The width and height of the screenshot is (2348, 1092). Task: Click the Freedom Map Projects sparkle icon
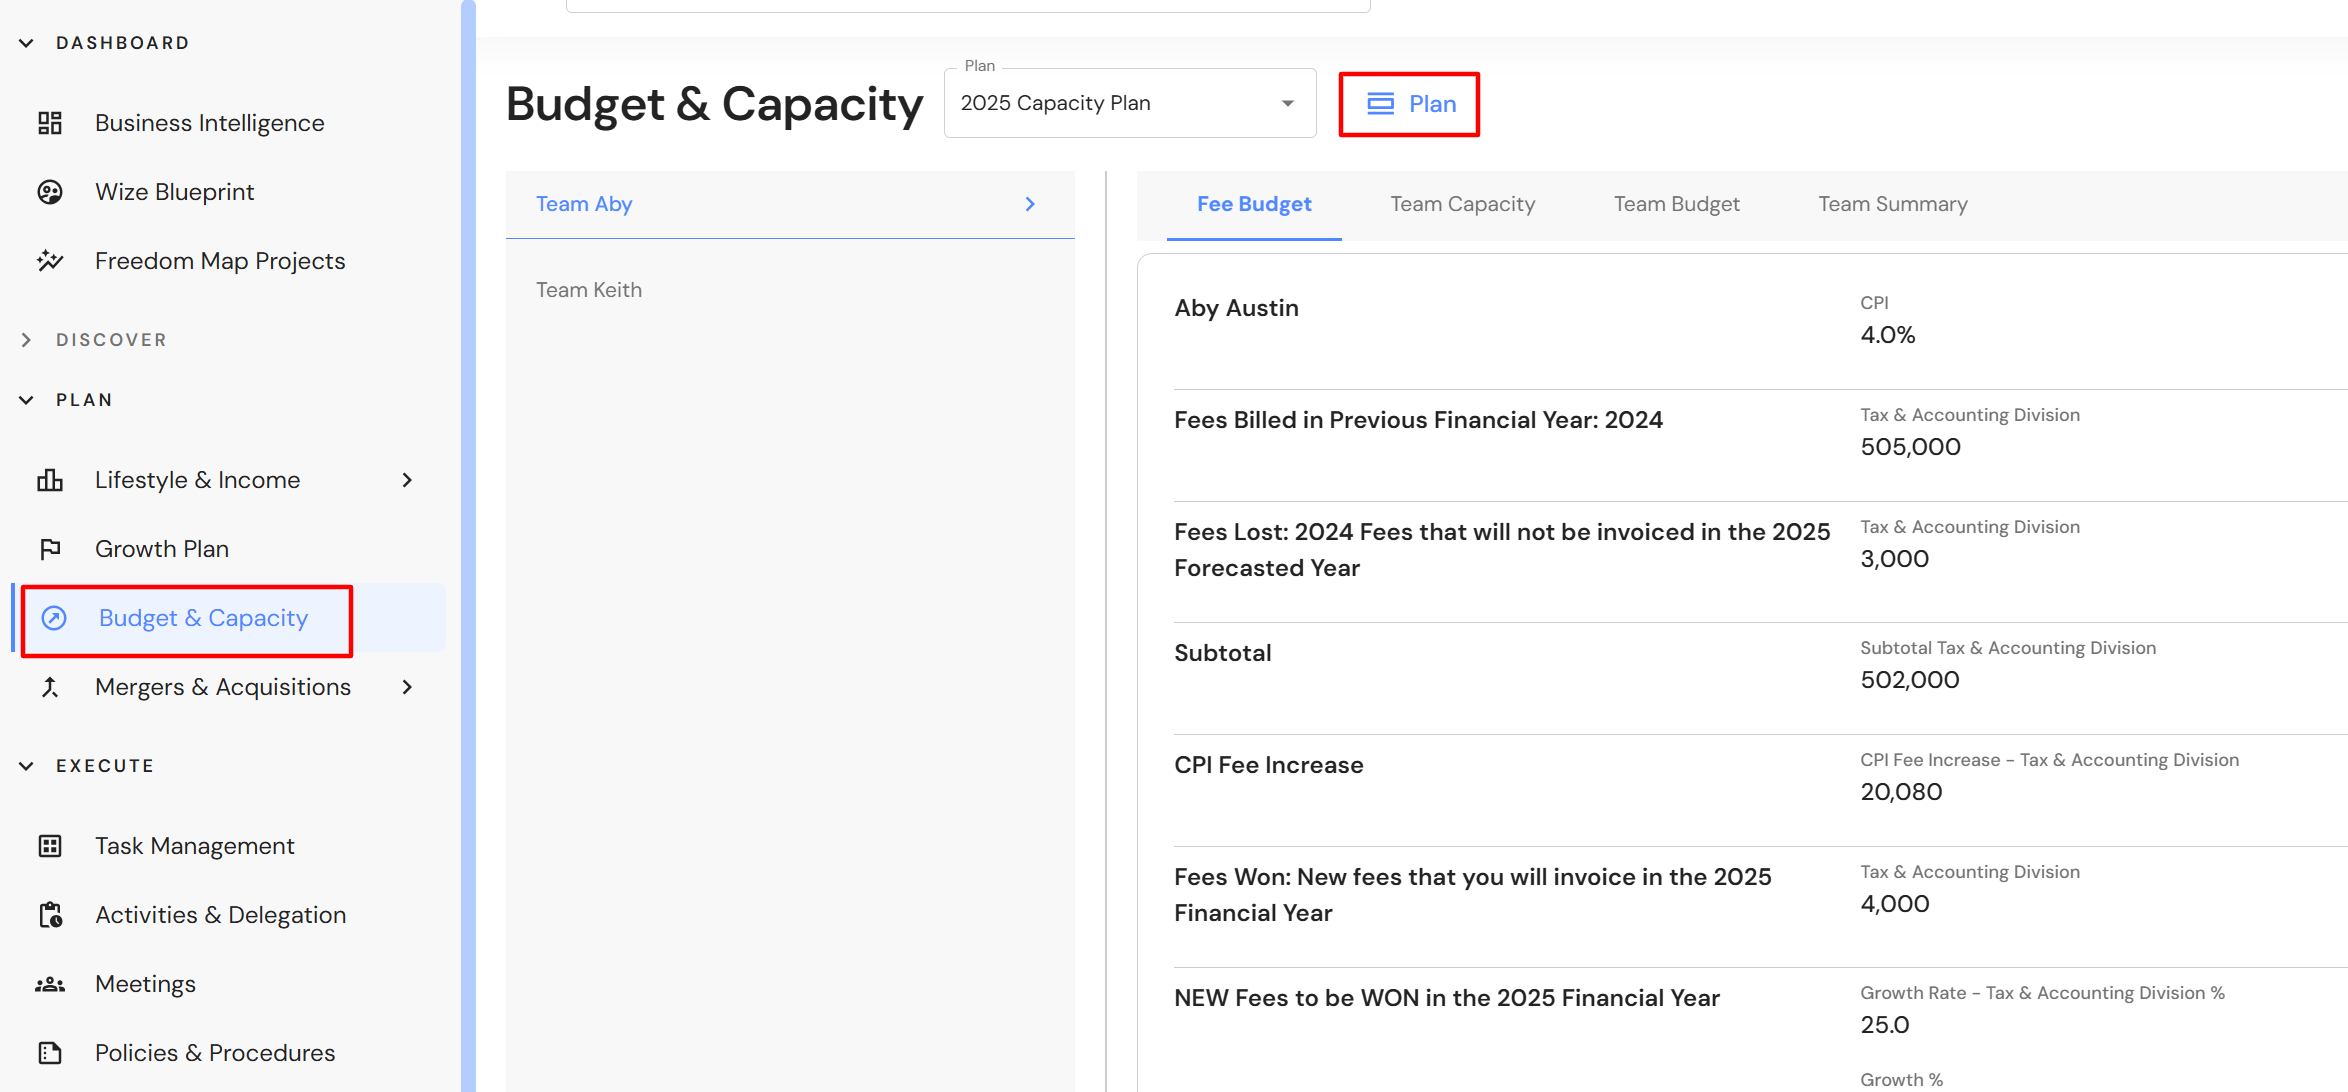click(x=50, y=261)
